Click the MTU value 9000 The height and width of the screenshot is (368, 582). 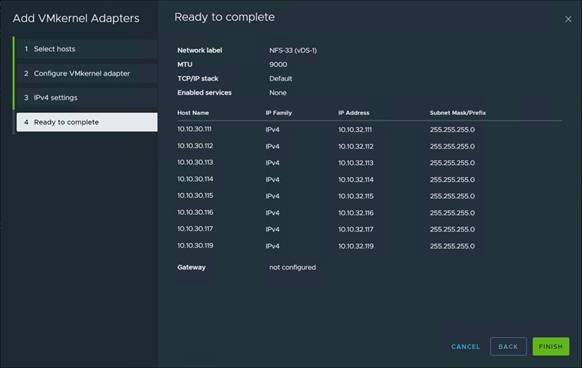[278, 65]
